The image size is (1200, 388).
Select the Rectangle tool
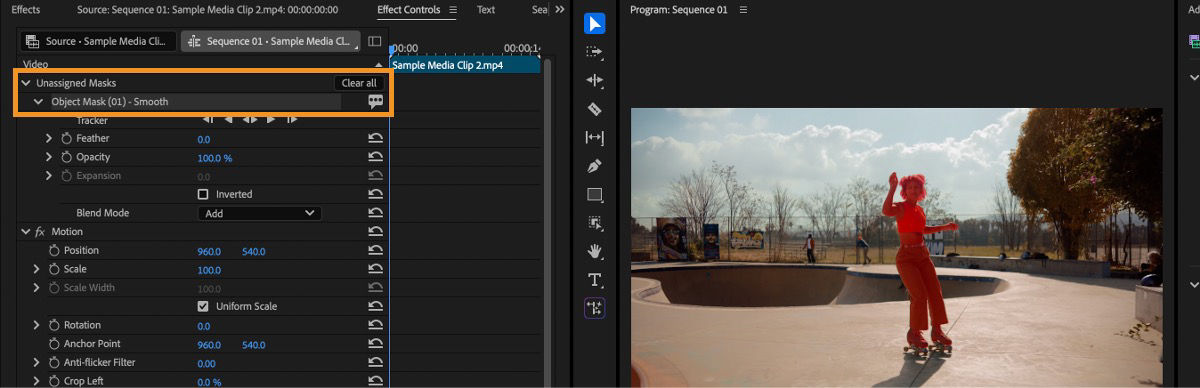[x=594, y=195]
